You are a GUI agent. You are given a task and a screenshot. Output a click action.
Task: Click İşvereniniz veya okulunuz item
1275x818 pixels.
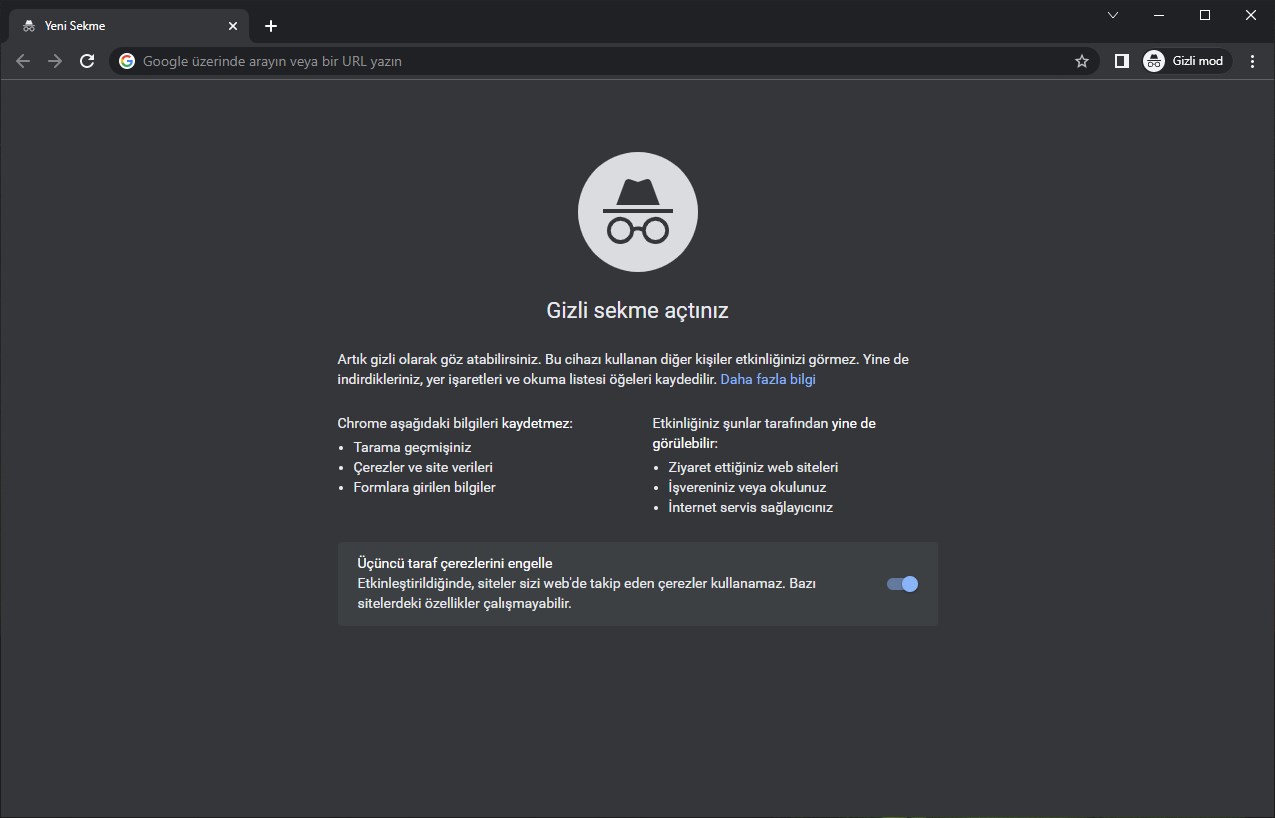tap(747, 487)
